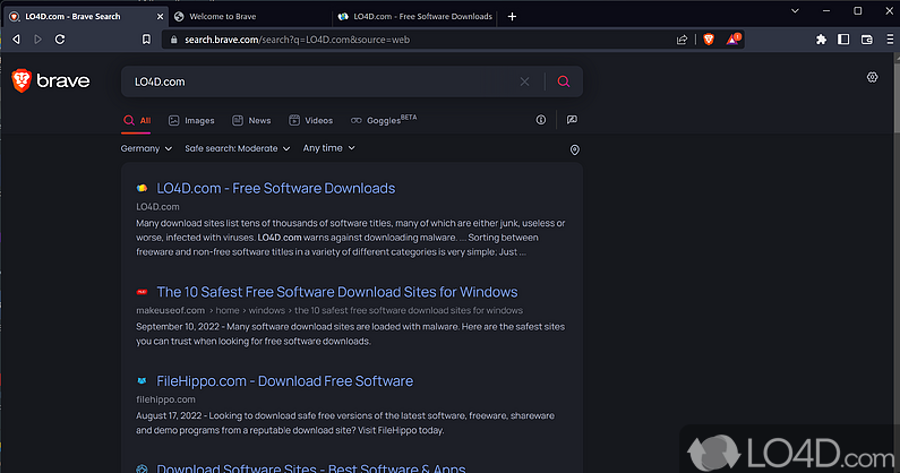Screen dimensions: 900x473
Task: Click the info circle icon near Goggles
Action: click(541, 119)
